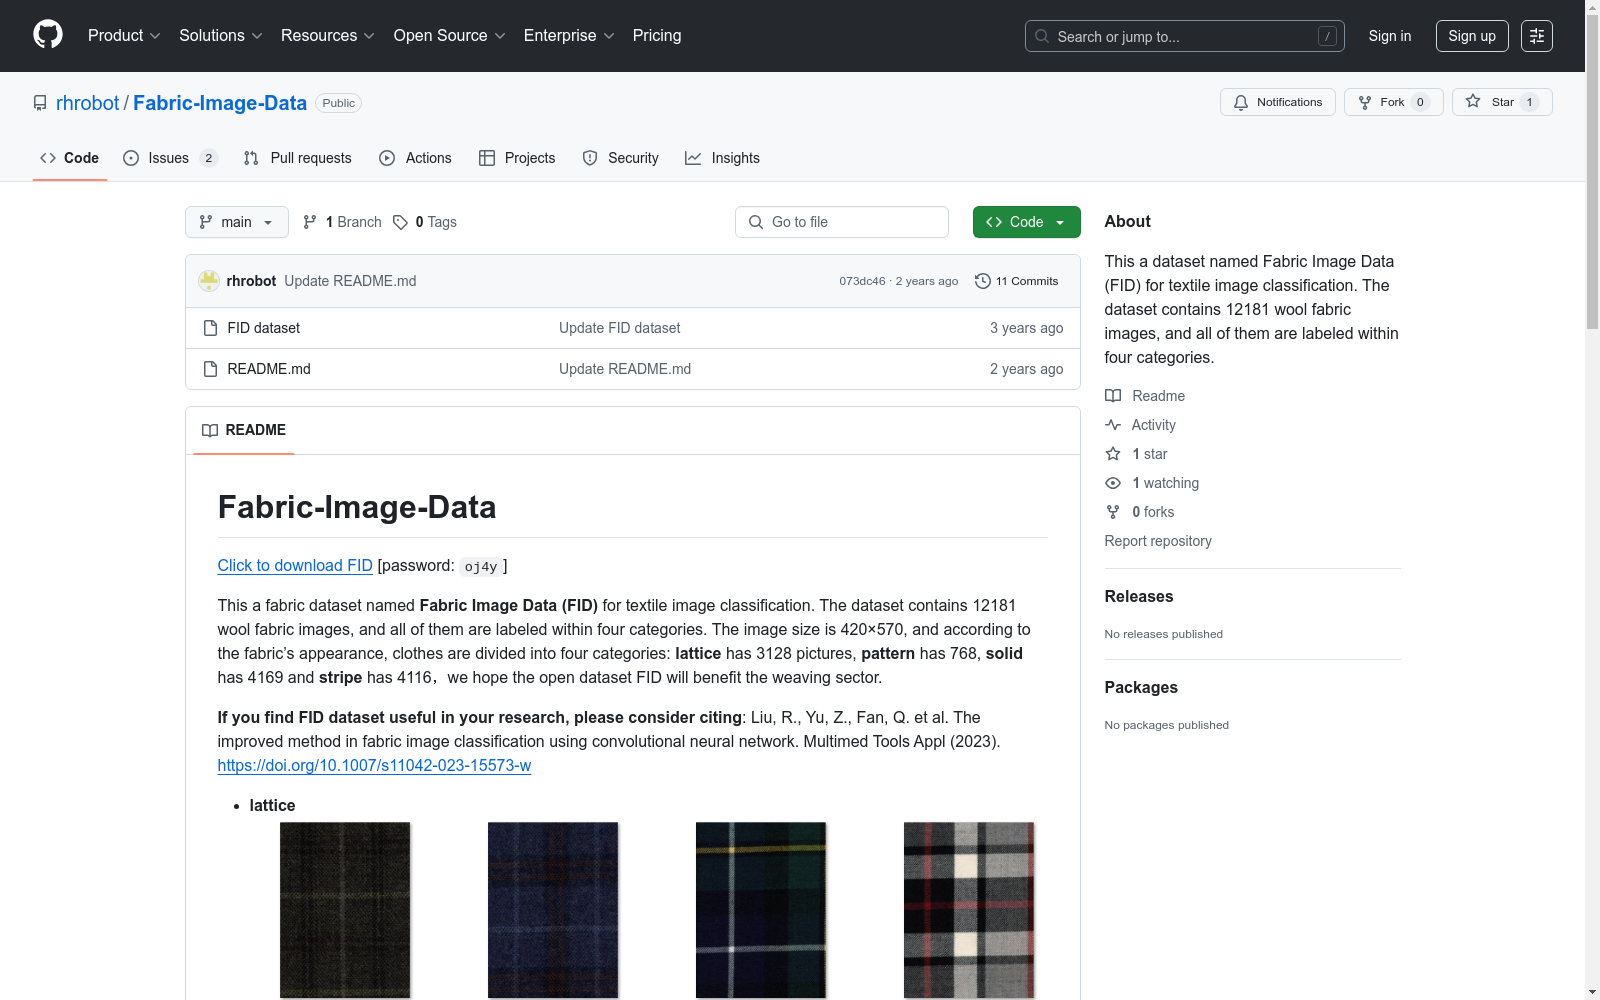Open the second navy blue lattice thumbnail
The height and width of the screenshot is (1000, 1600).
pos(553,910)
